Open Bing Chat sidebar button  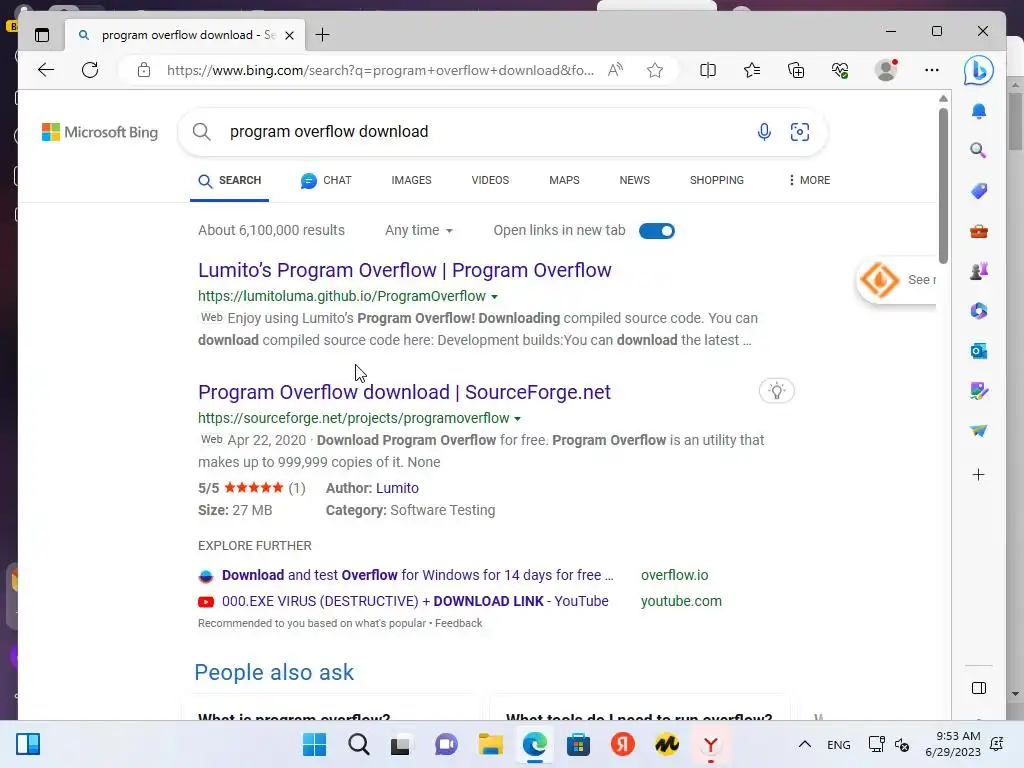click(x=978, y=71)
